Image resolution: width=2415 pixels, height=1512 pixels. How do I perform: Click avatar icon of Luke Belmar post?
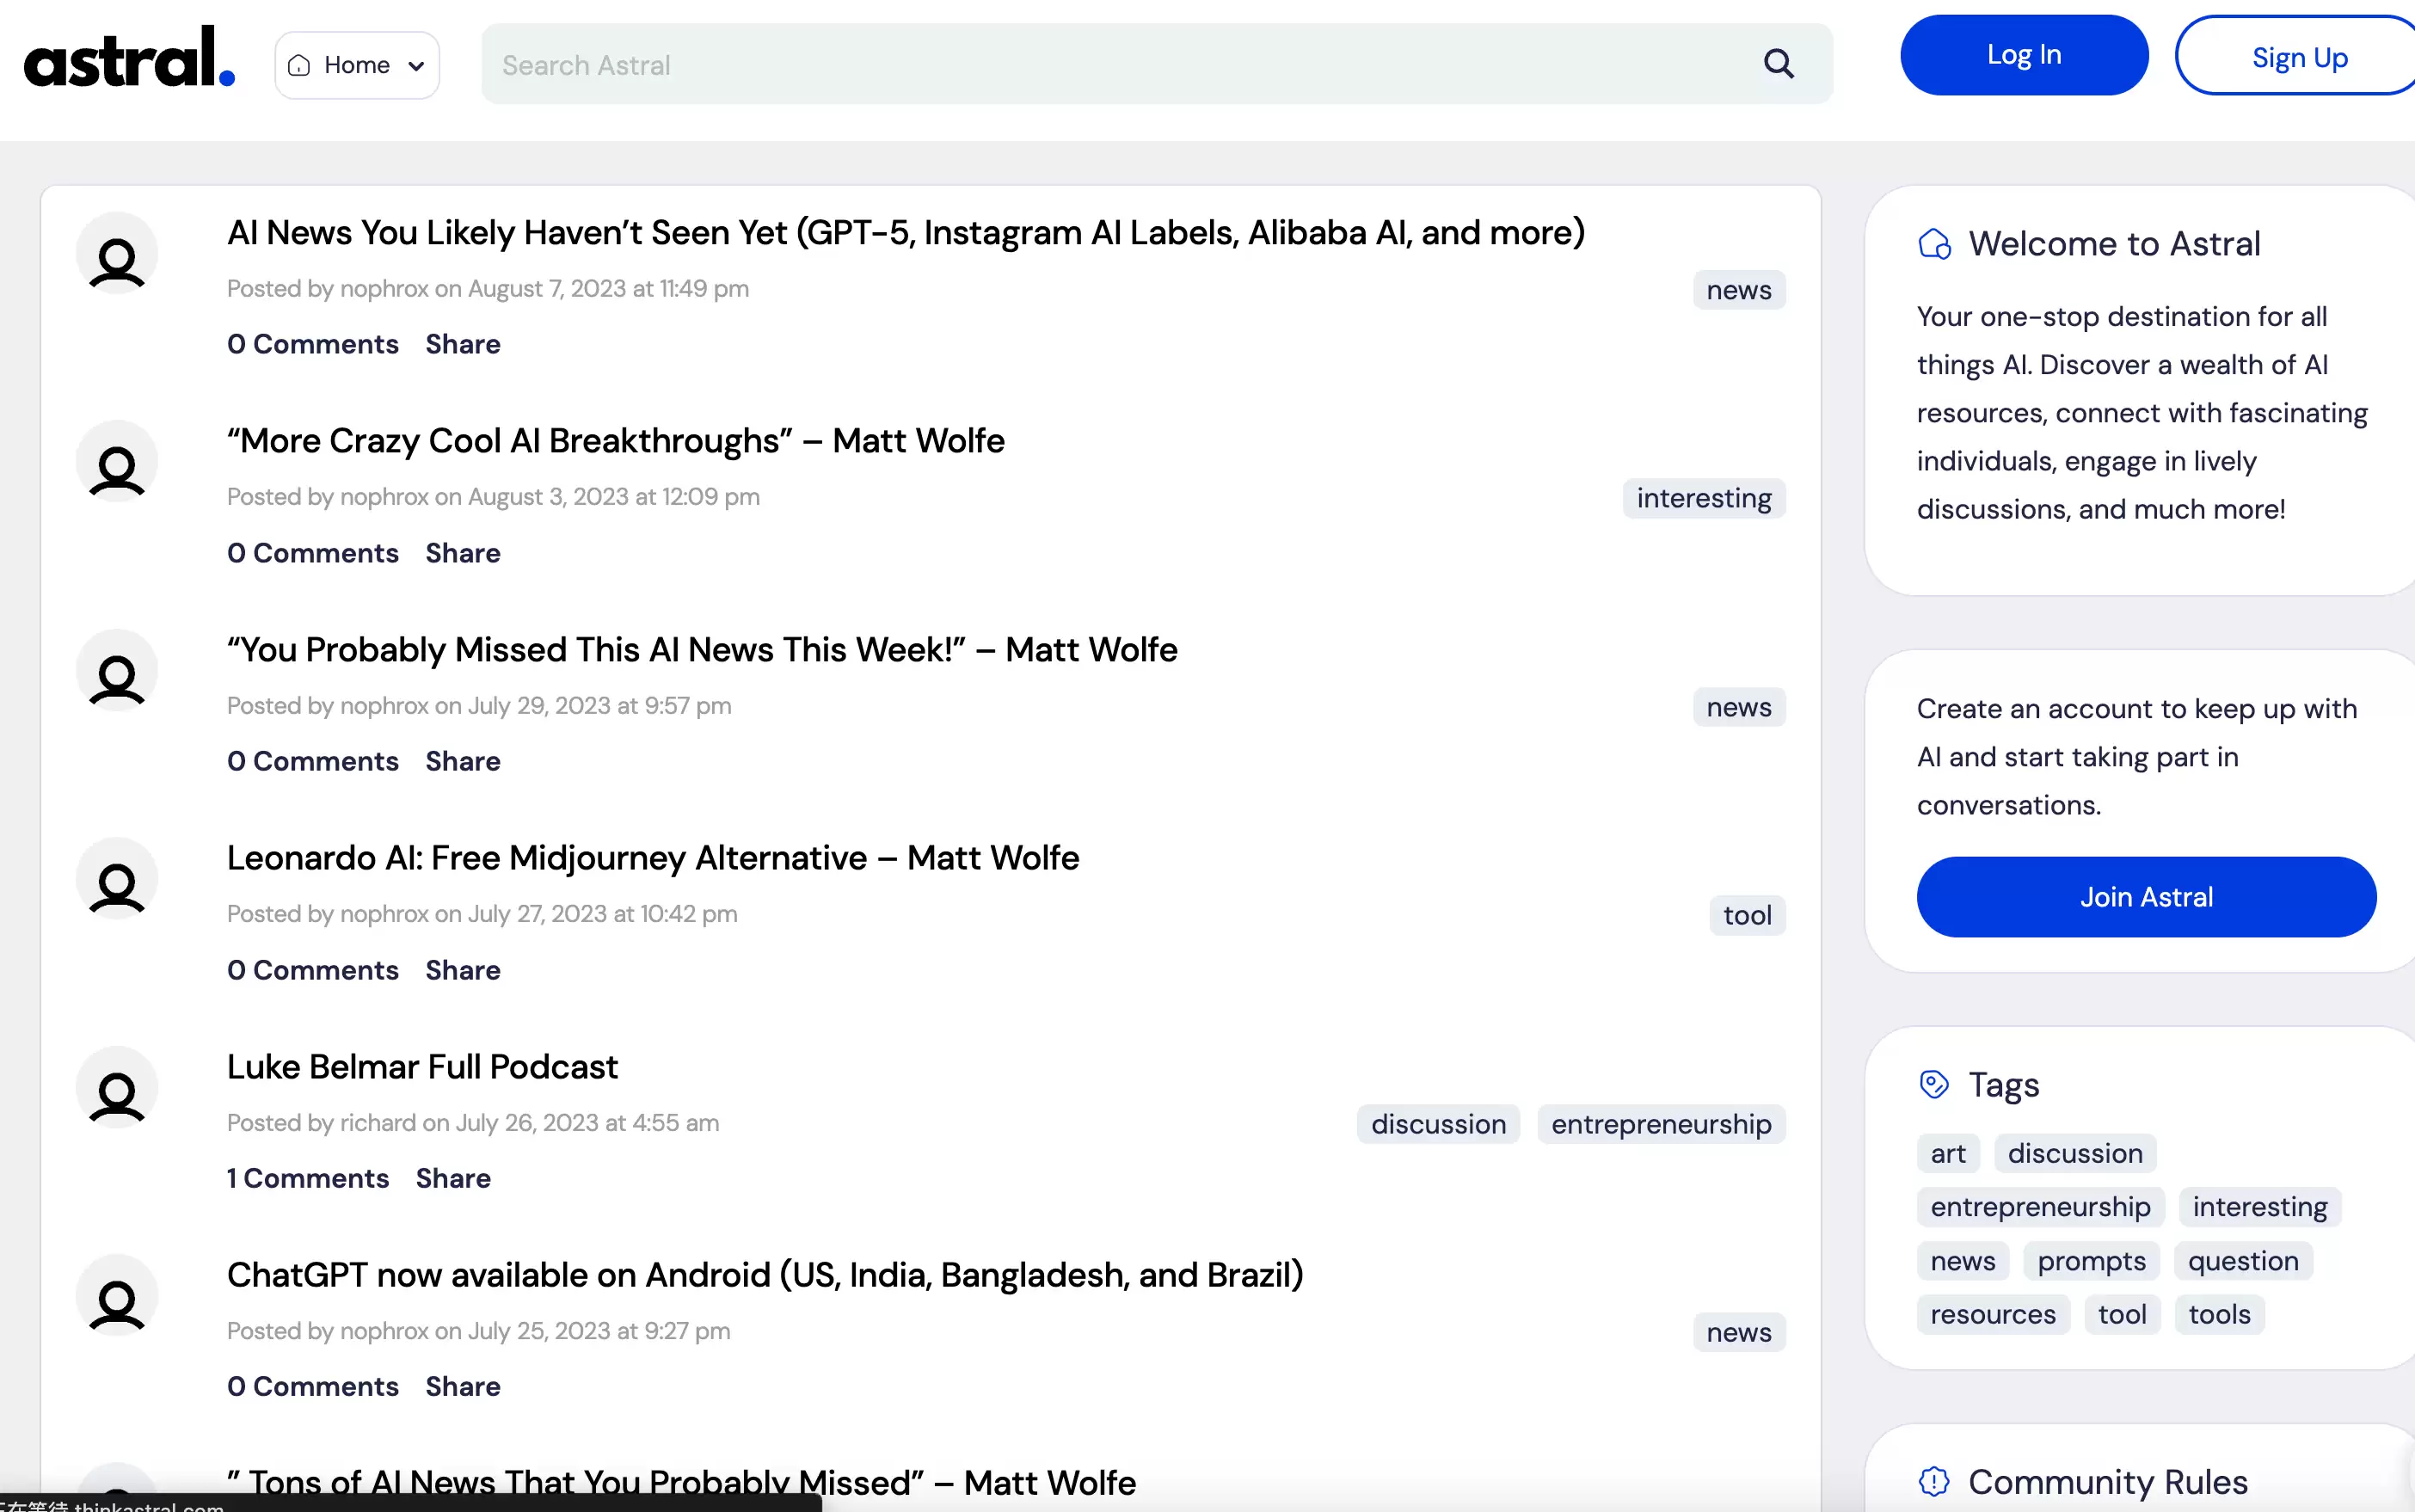click(117, 1088)
